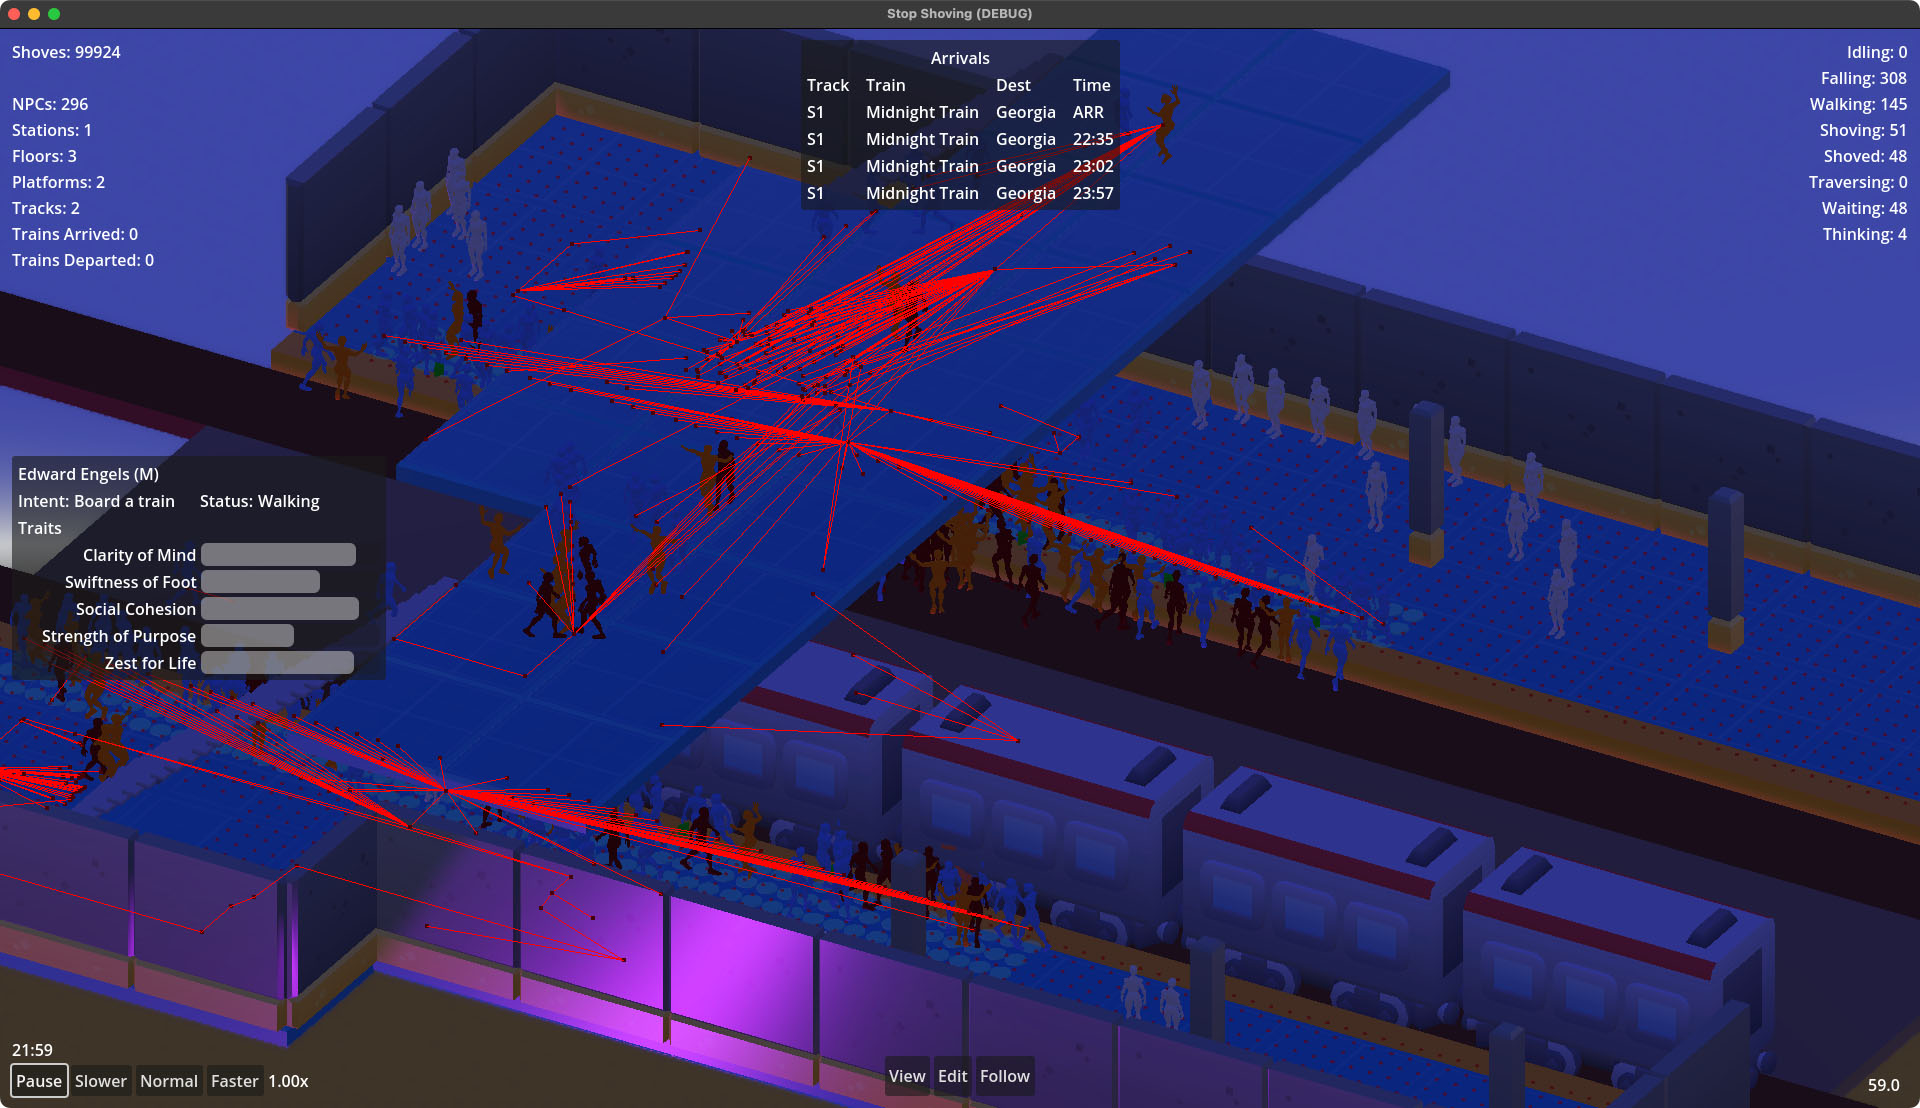Click the Shoves counter
The height and width of the screenshot is (1108, 1920).
coord(66,52)
